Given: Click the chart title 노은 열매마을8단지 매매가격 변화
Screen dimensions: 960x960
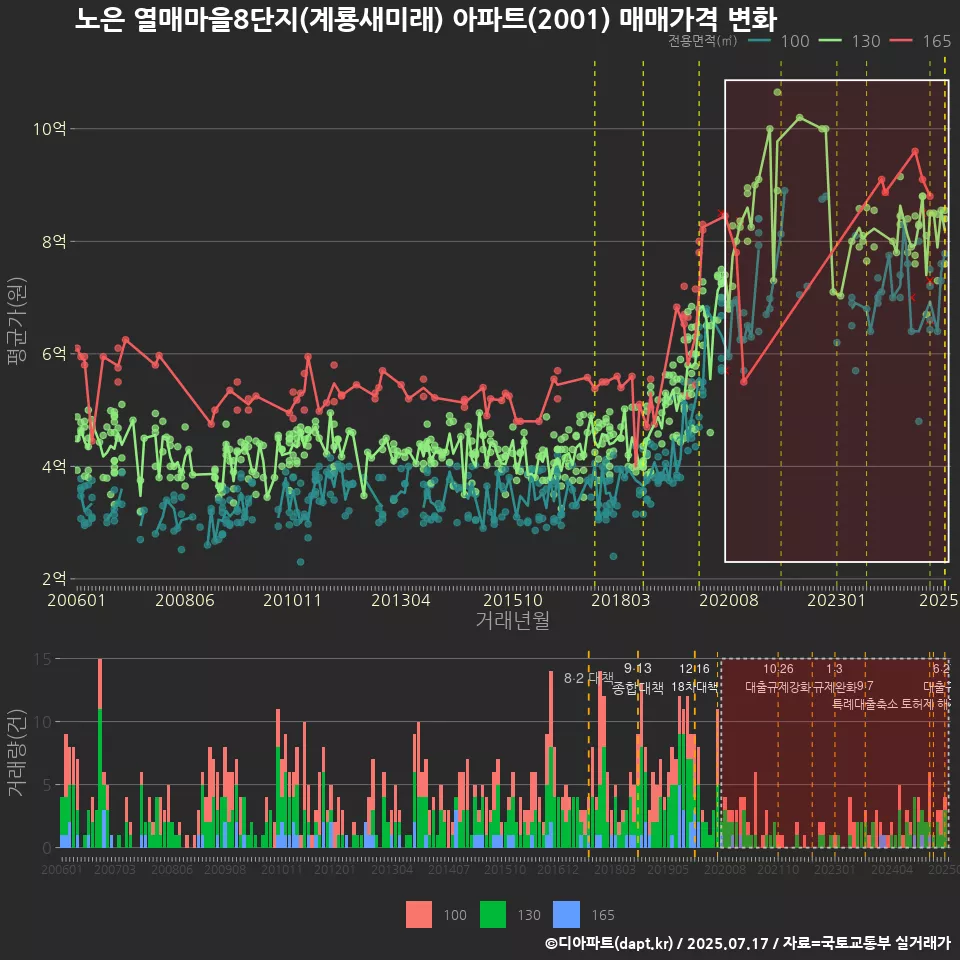Looking at the screenshot, I should (x=426, y=19).
